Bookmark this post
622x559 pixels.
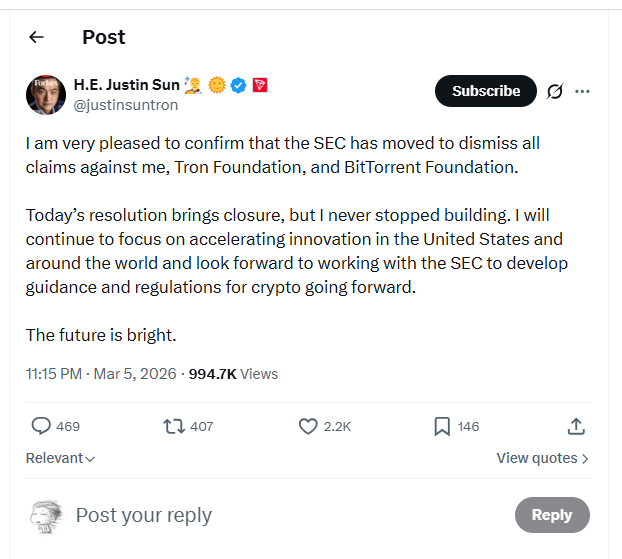pos(442,426)
